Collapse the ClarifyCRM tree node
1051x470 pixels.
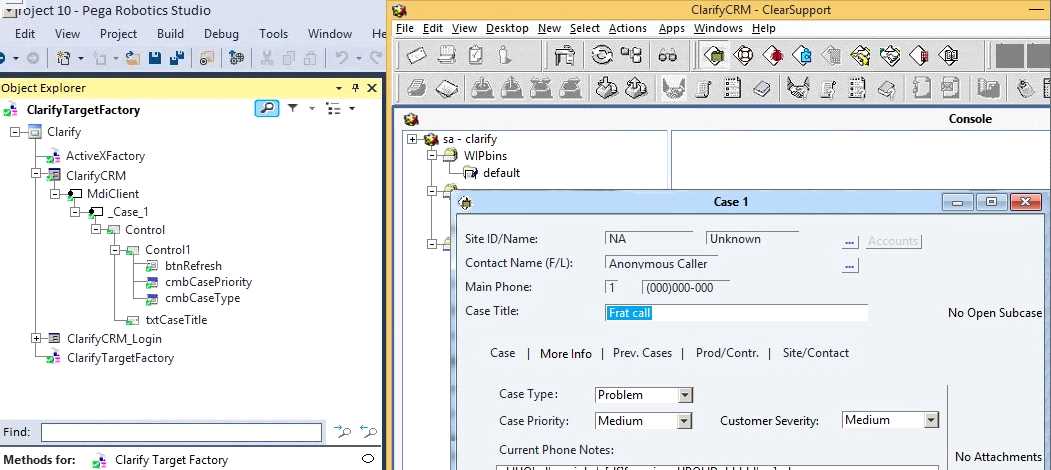(x=37, y=175)
